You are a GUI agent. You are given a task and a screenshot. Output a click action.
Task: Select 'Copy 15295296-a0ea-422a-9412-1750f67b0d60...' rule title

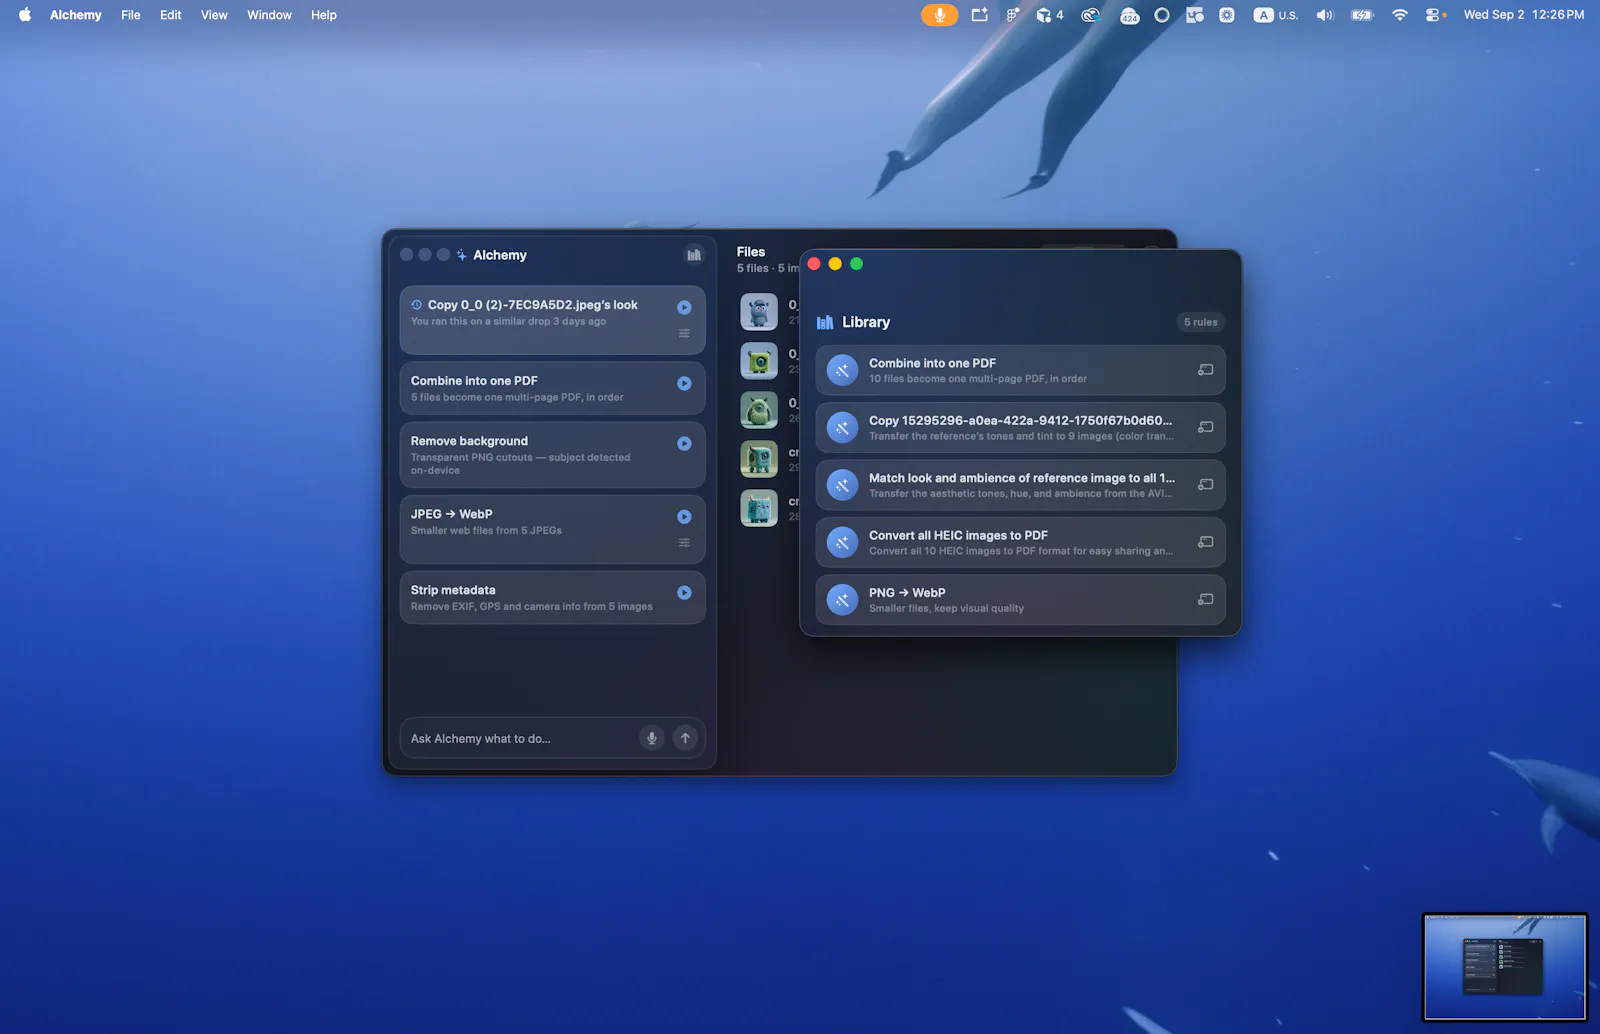(x=1020, y=420)
